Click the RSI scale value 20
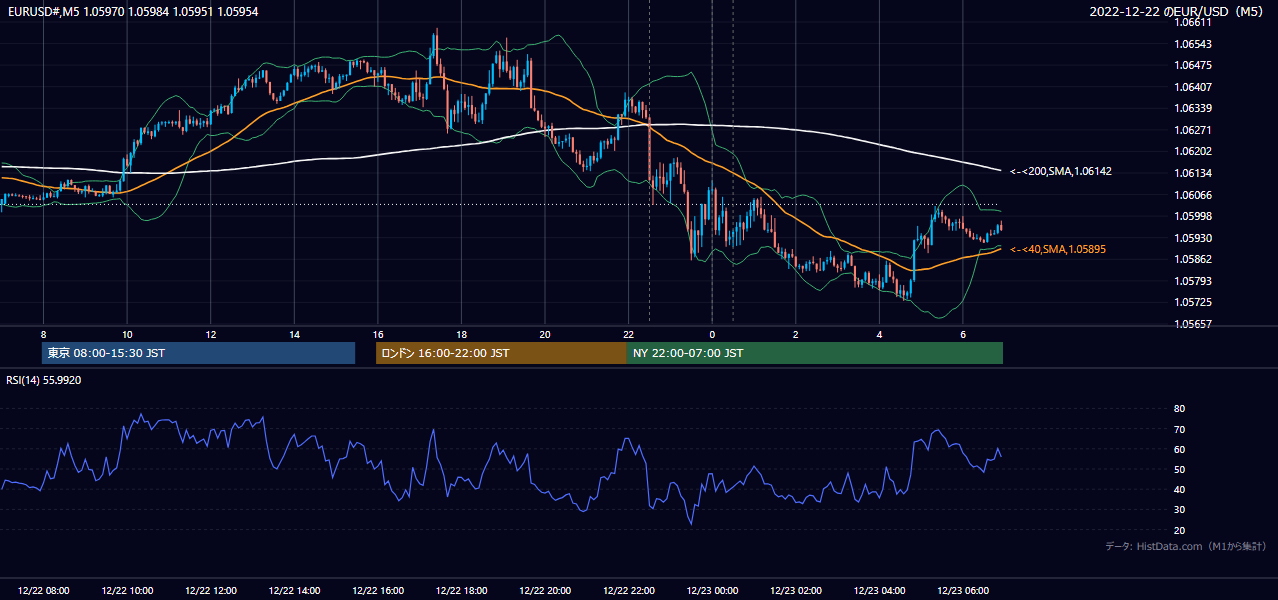The height and width of the screenshot is (600, 1278). [x=1179, y=530]
